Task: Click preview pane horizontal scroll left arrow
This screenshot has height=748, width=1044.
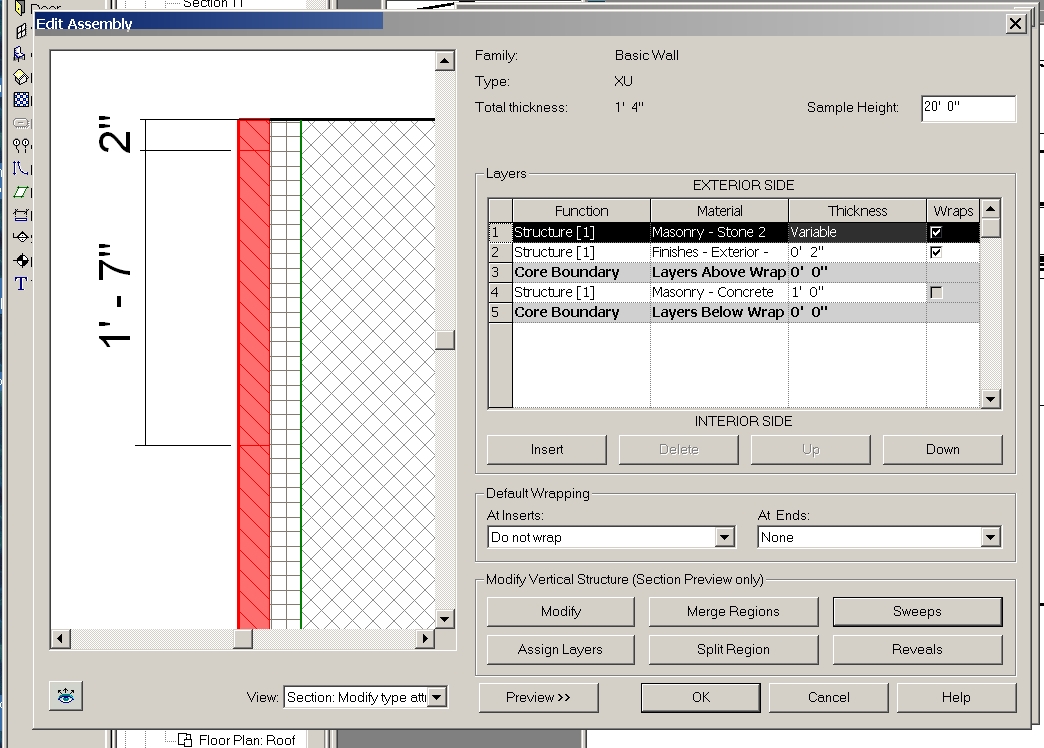Action: tap(60, 639)
